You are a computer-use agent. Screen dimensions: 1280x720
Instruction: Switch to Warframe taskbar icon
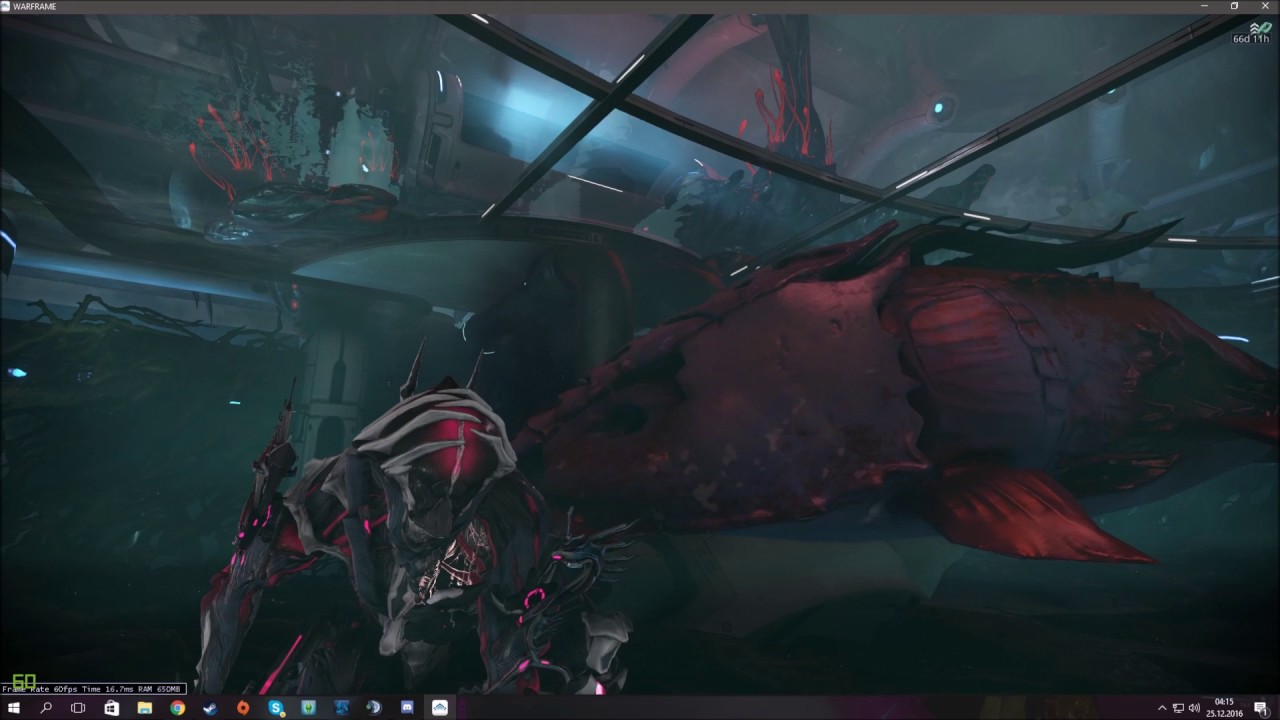(440, 707)
